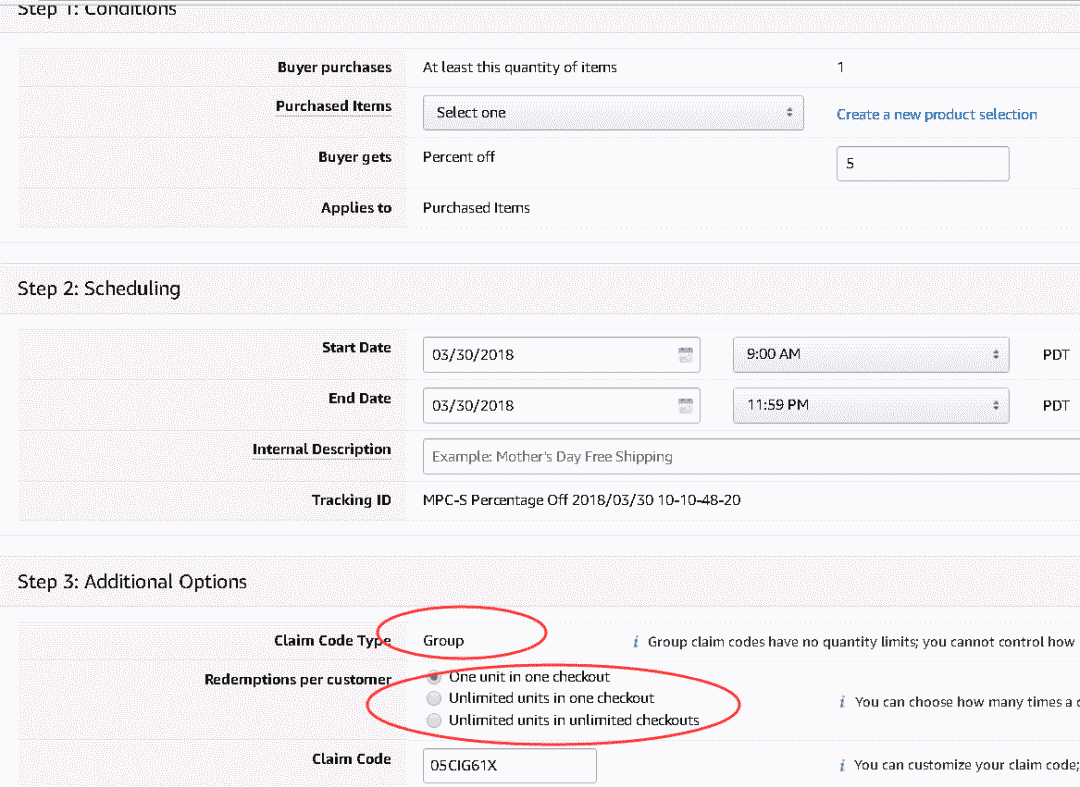
Task: Open the End Date calendar picker icon
Action: click(685, 405)
